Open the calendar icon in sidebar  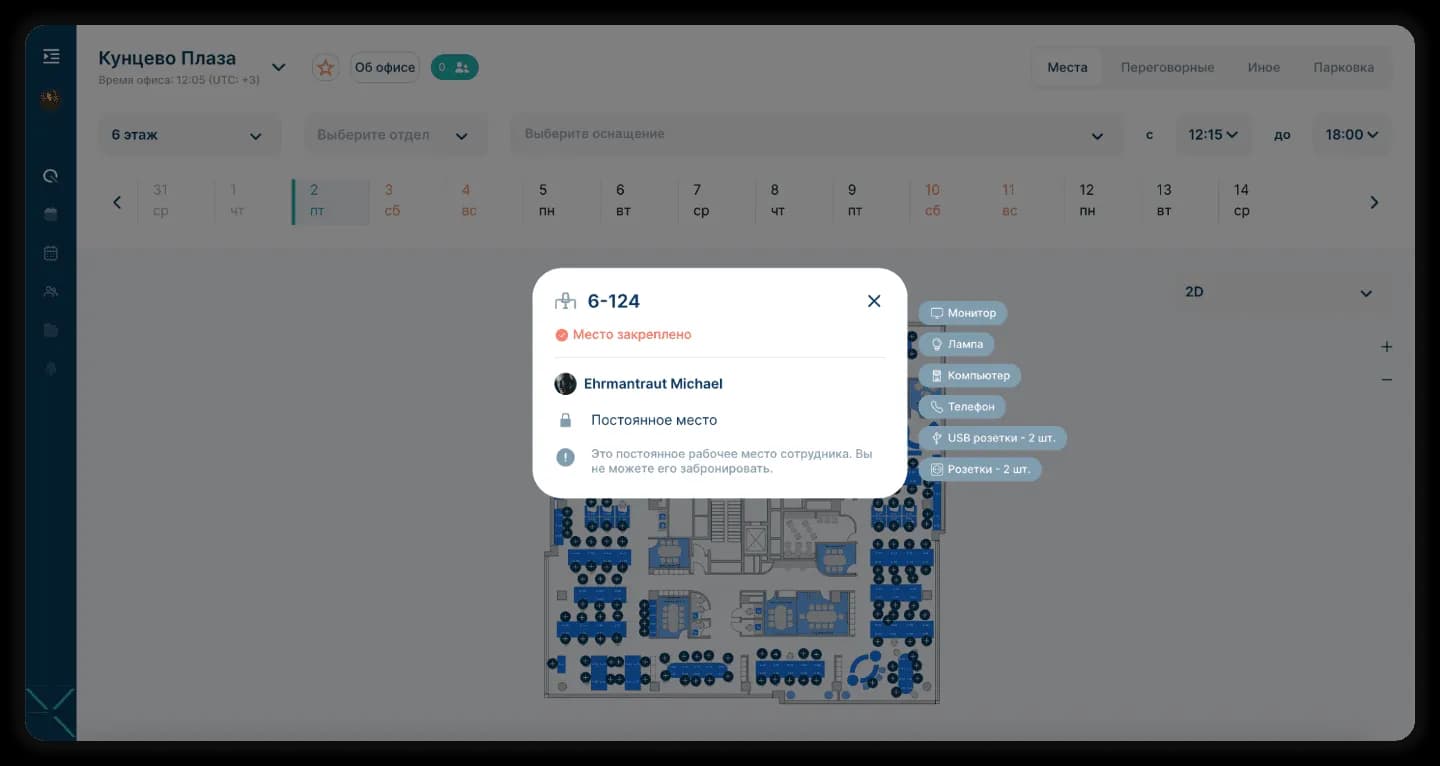(x=51, y=253)
